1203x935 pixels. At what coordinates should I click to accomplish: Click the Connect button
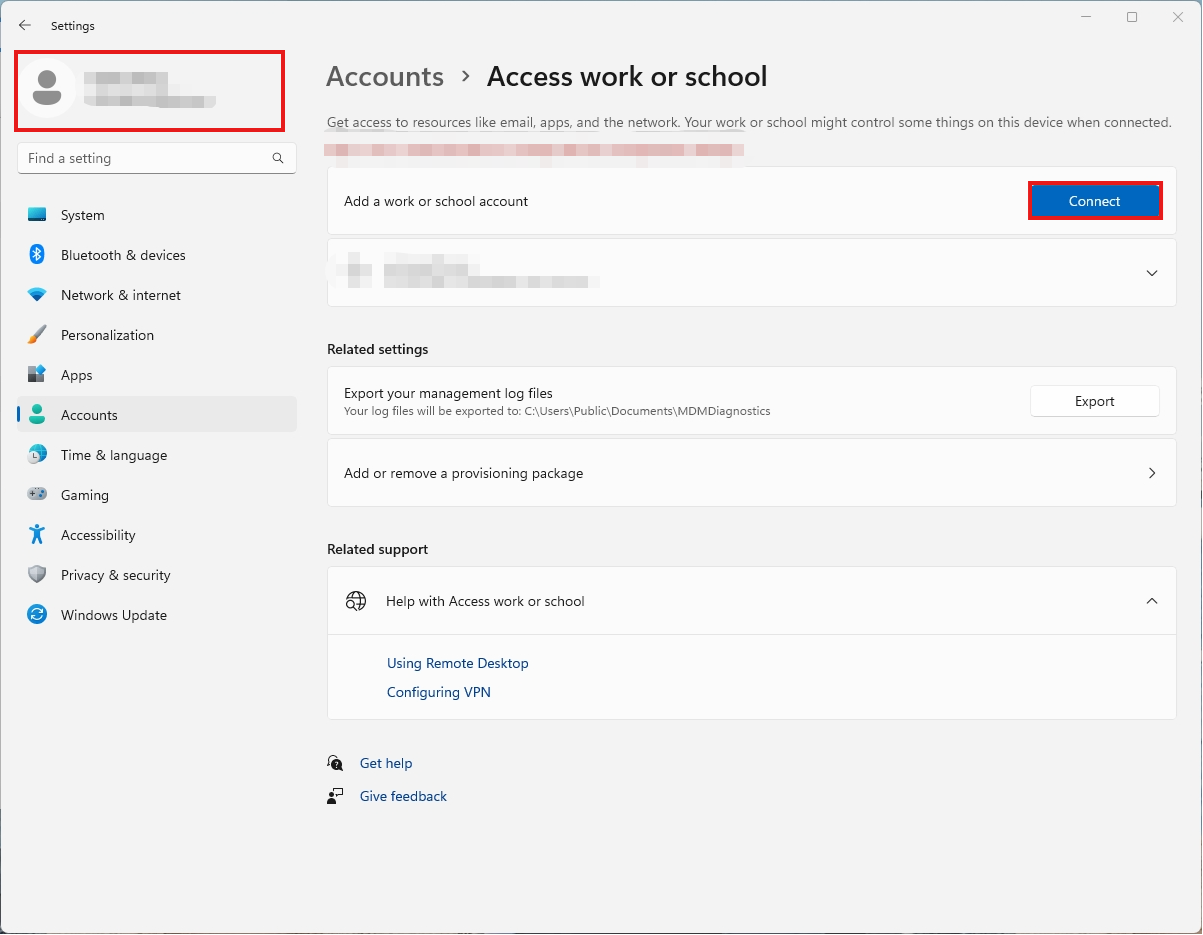point(1095,201)
